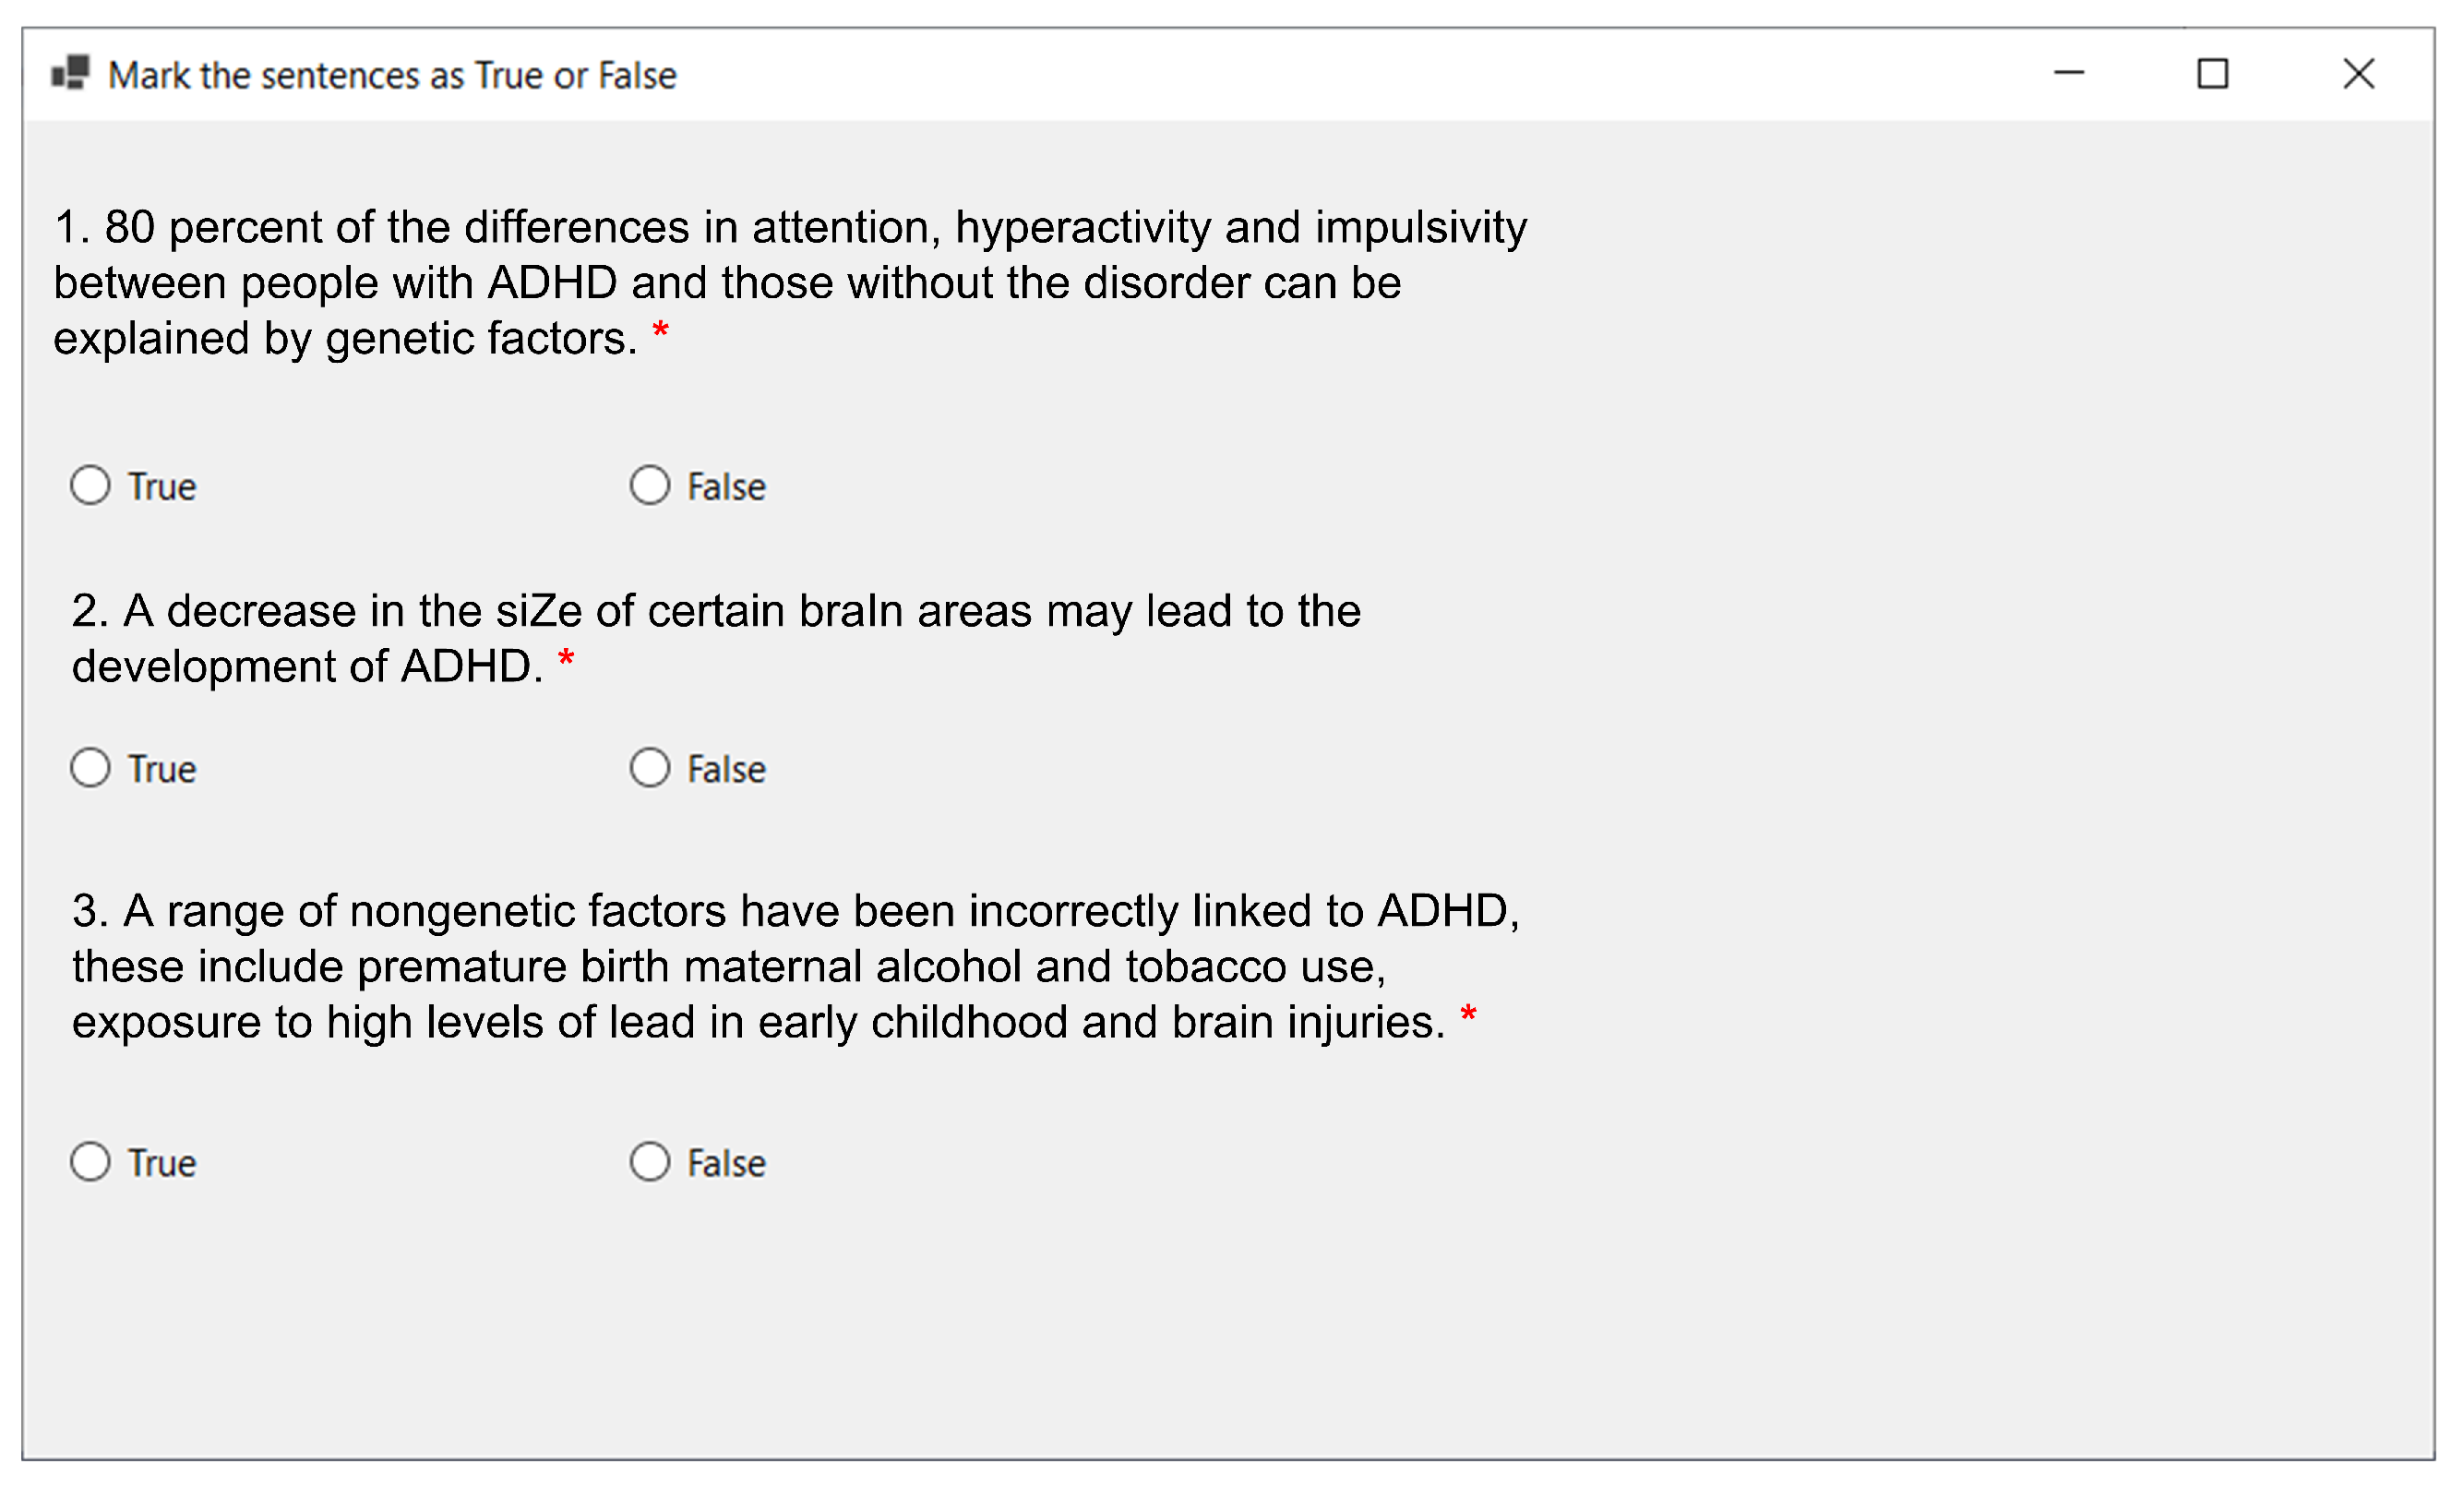Image resolution: width=2464 pixels, height=1488 pixels.
Task: Click the red asterisk after question 3
Action: pyautogui.click(x=1468, y=1016)
